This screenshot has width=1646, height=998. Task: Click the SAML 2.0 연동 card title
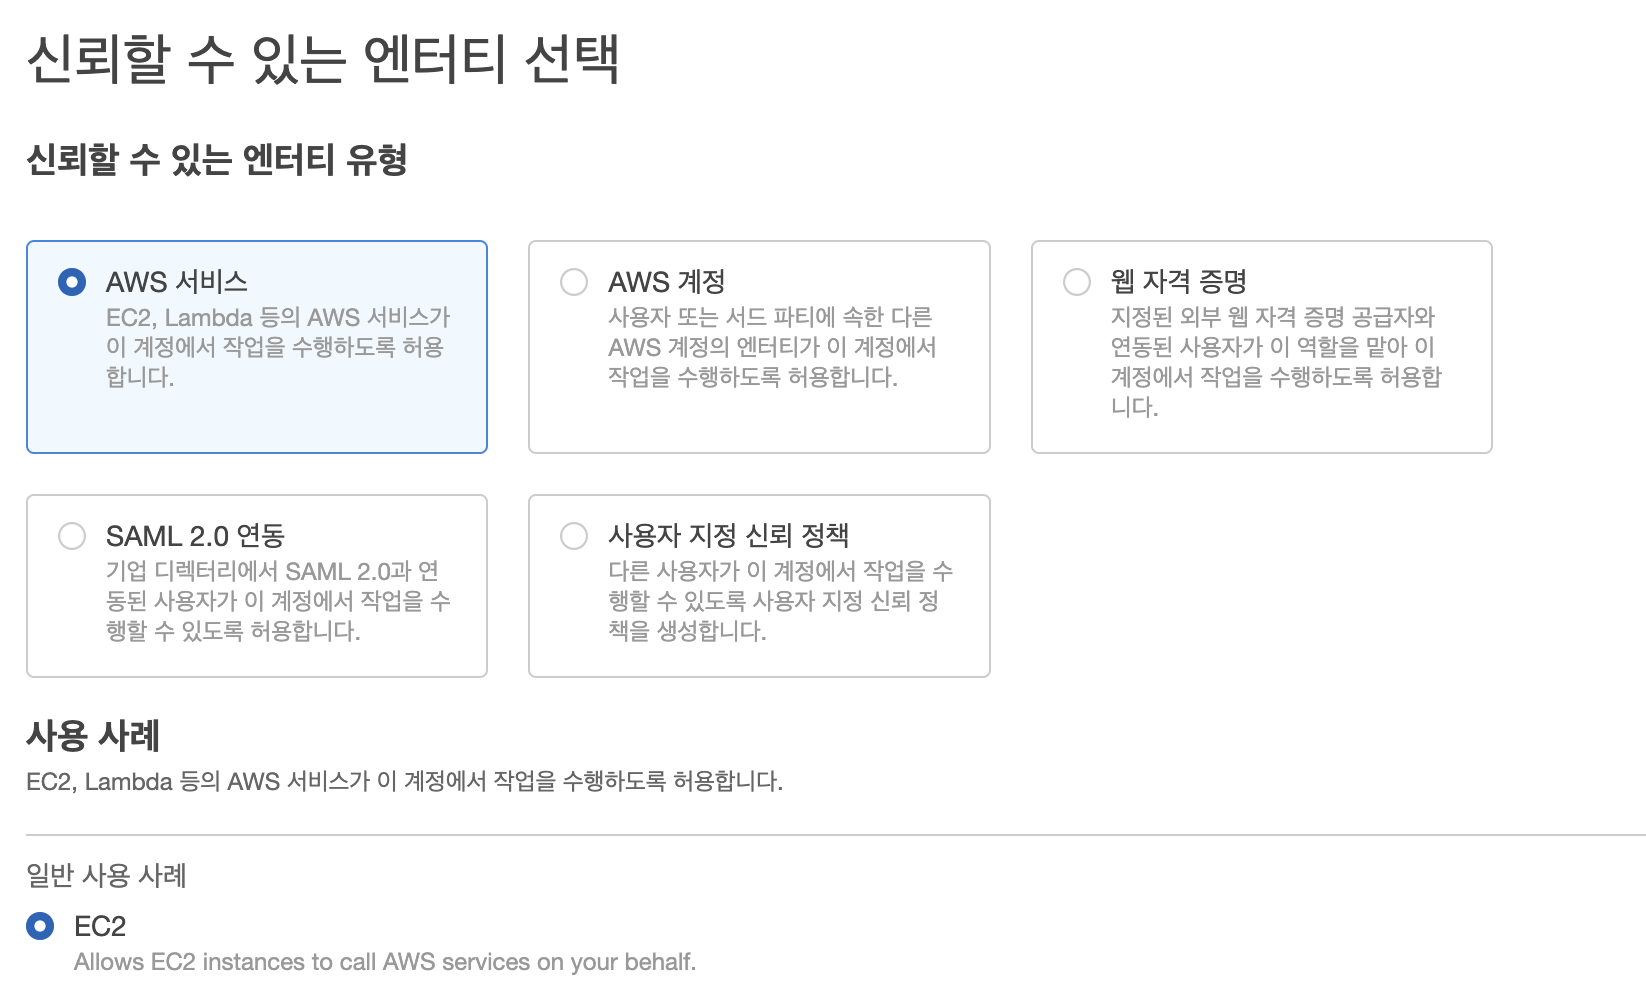tap(196, 536)
